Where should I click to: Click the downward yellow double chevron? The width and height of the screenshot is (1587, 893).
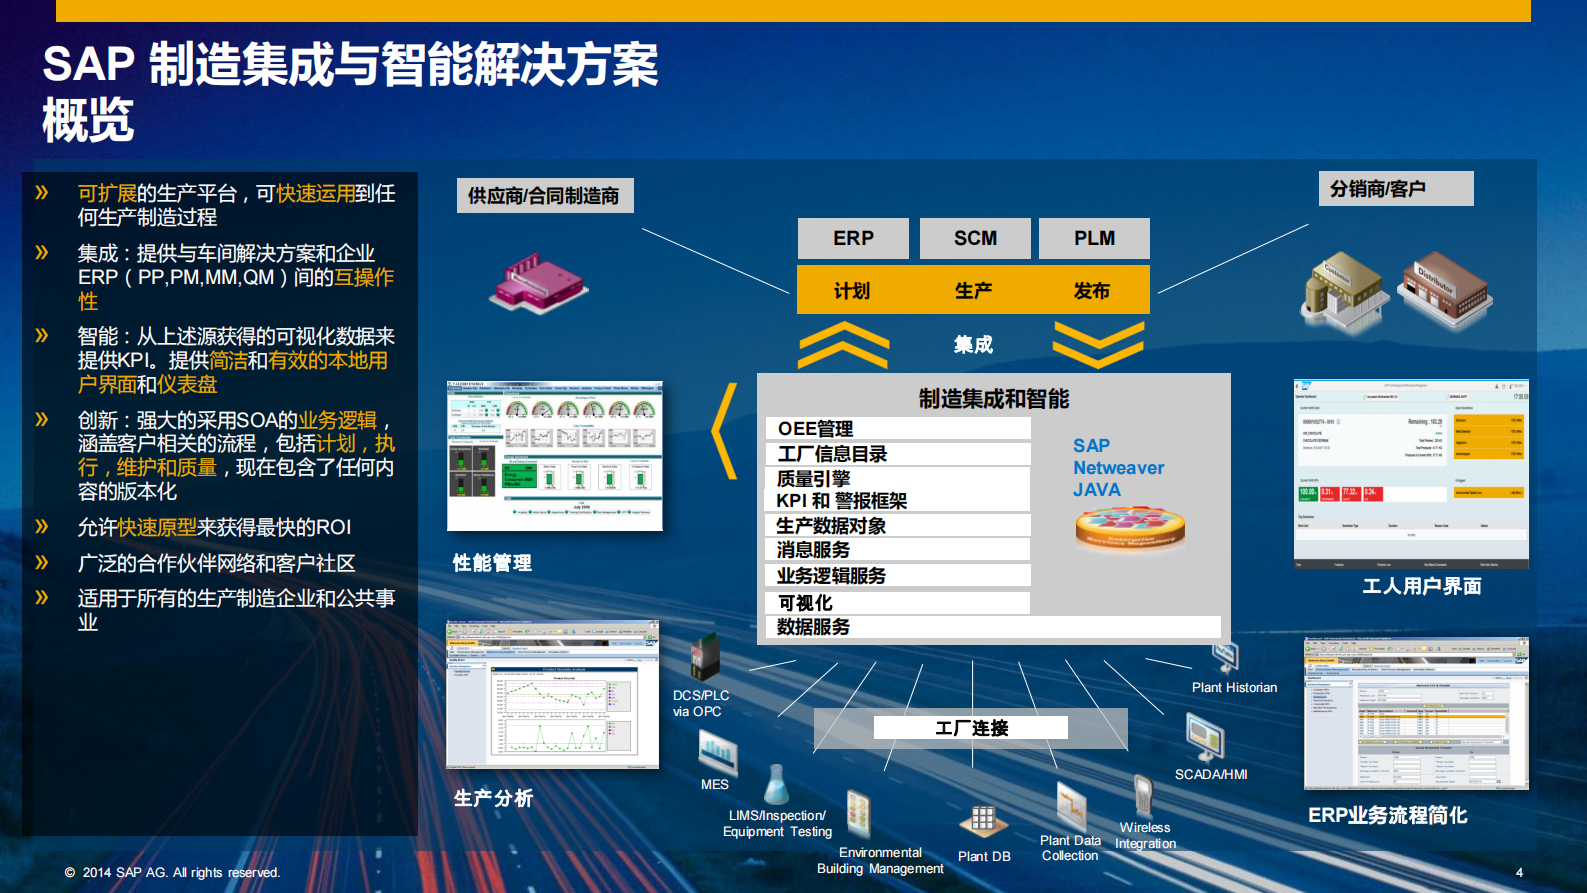tap(1098, 345)
